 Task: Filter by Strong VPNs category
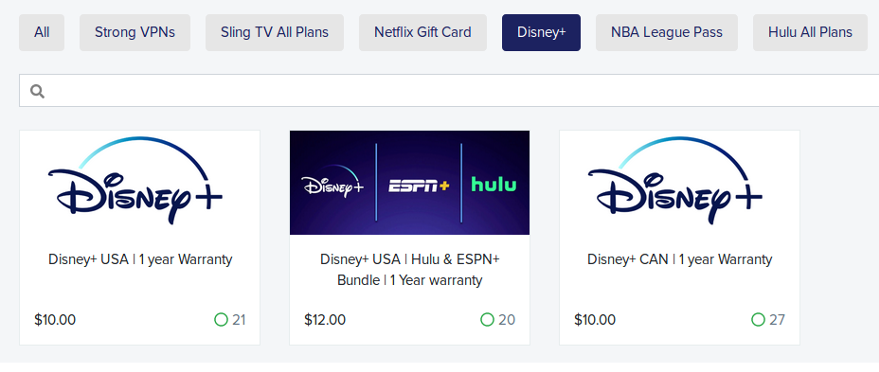(x=135, y=32)
